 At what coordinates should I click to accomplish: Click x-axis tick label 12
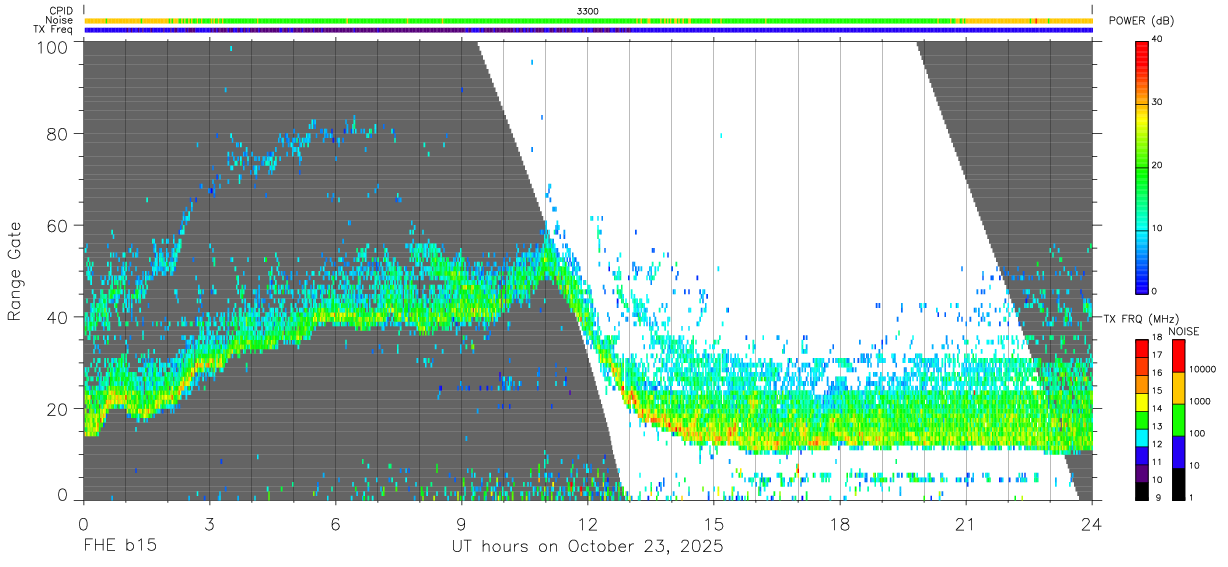tap(587, 523)
